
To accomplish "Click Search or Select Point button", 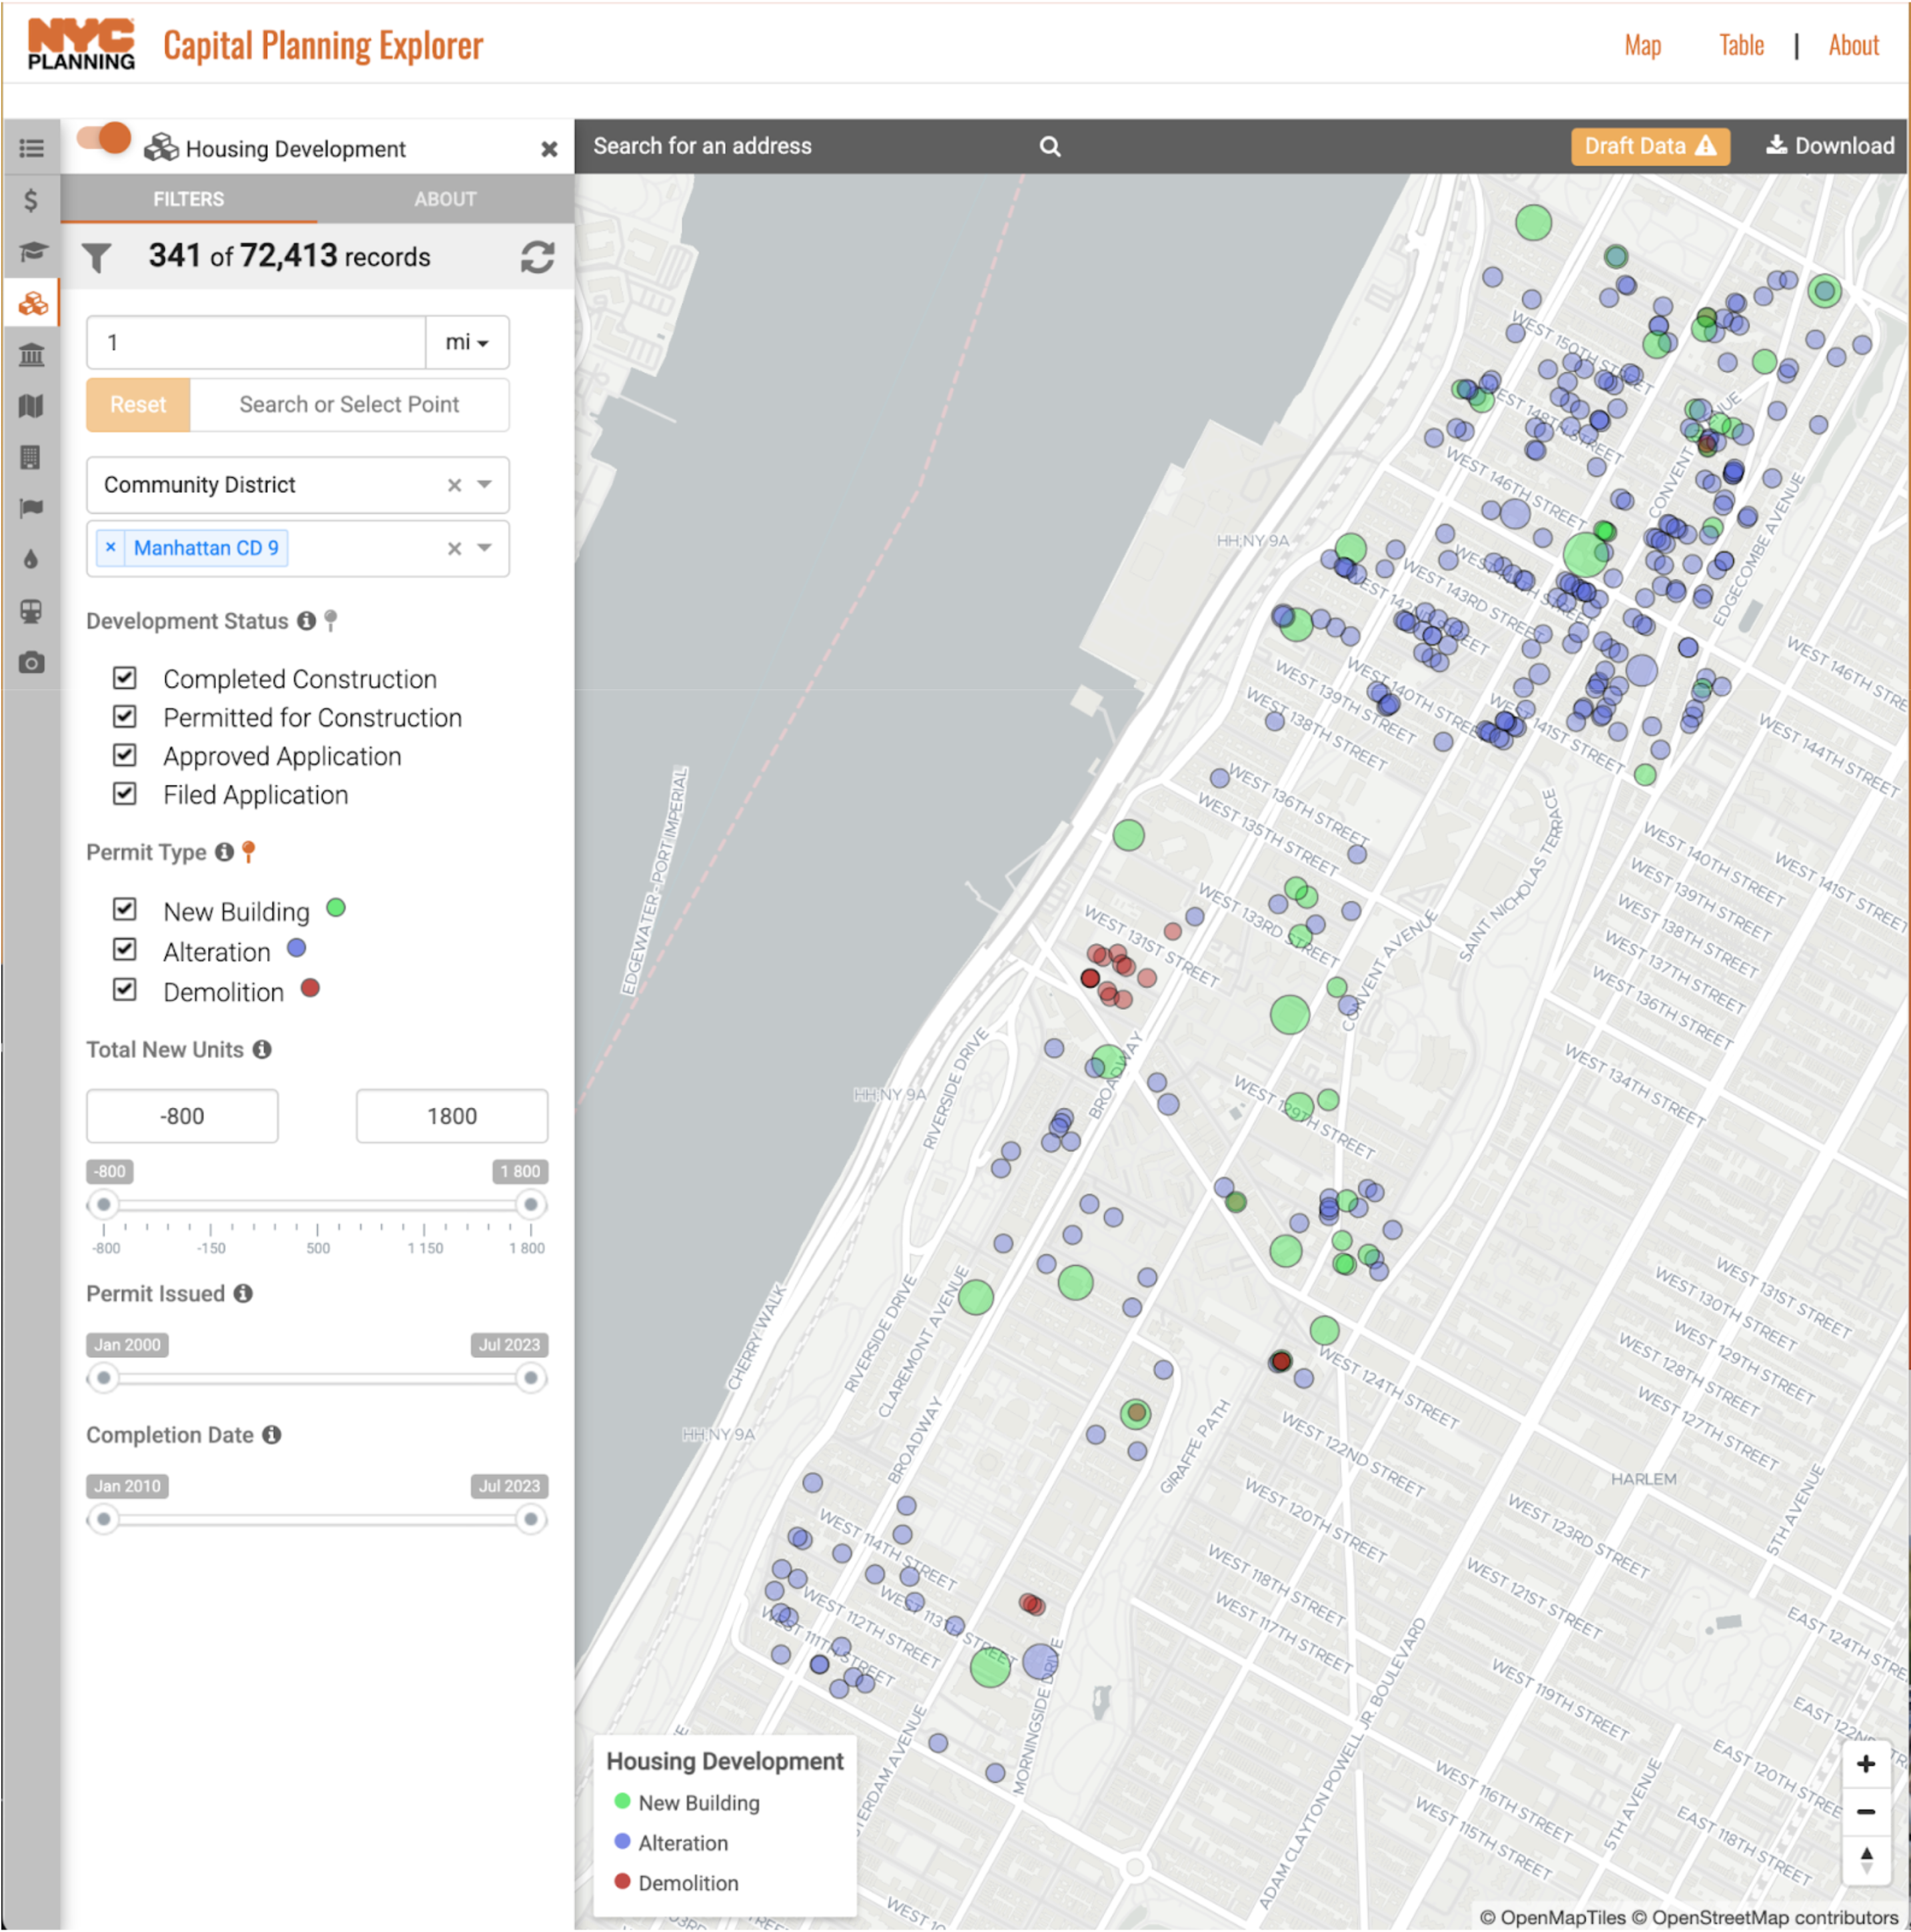I will pos(349,404).
